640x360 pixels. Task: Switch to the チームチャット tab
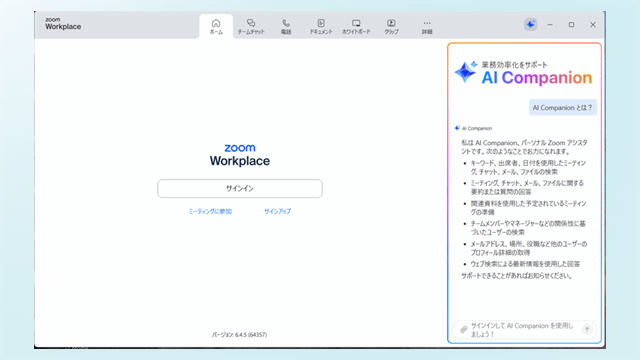251,27
